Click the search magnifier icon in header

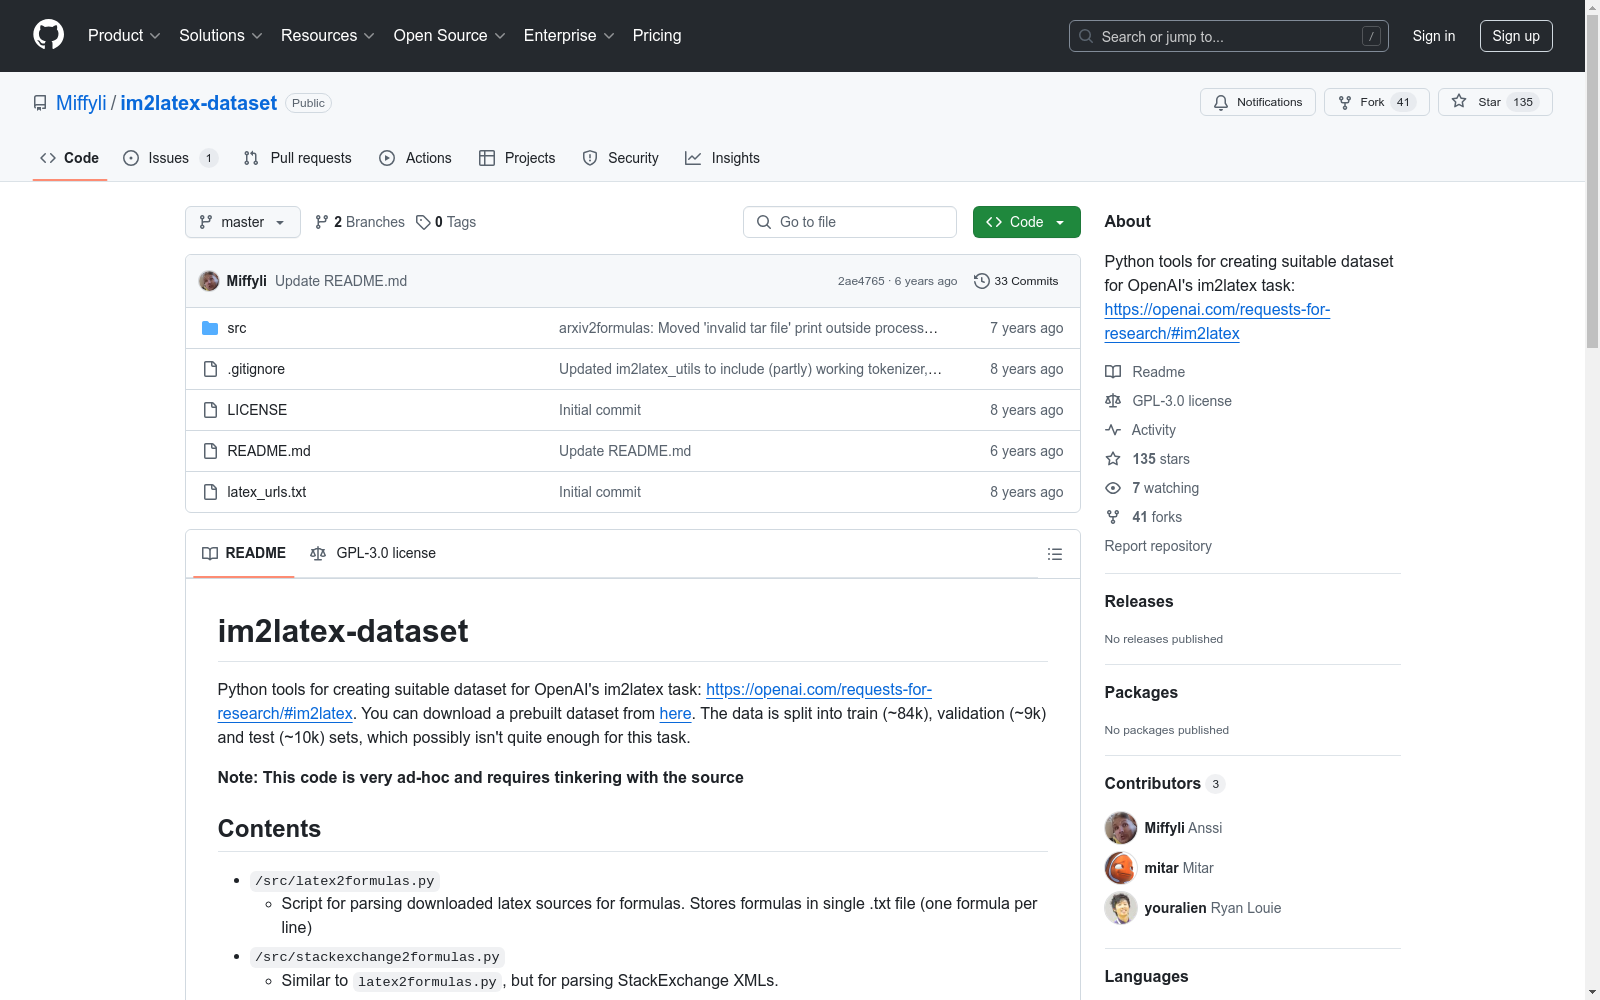click(1086, 36)
